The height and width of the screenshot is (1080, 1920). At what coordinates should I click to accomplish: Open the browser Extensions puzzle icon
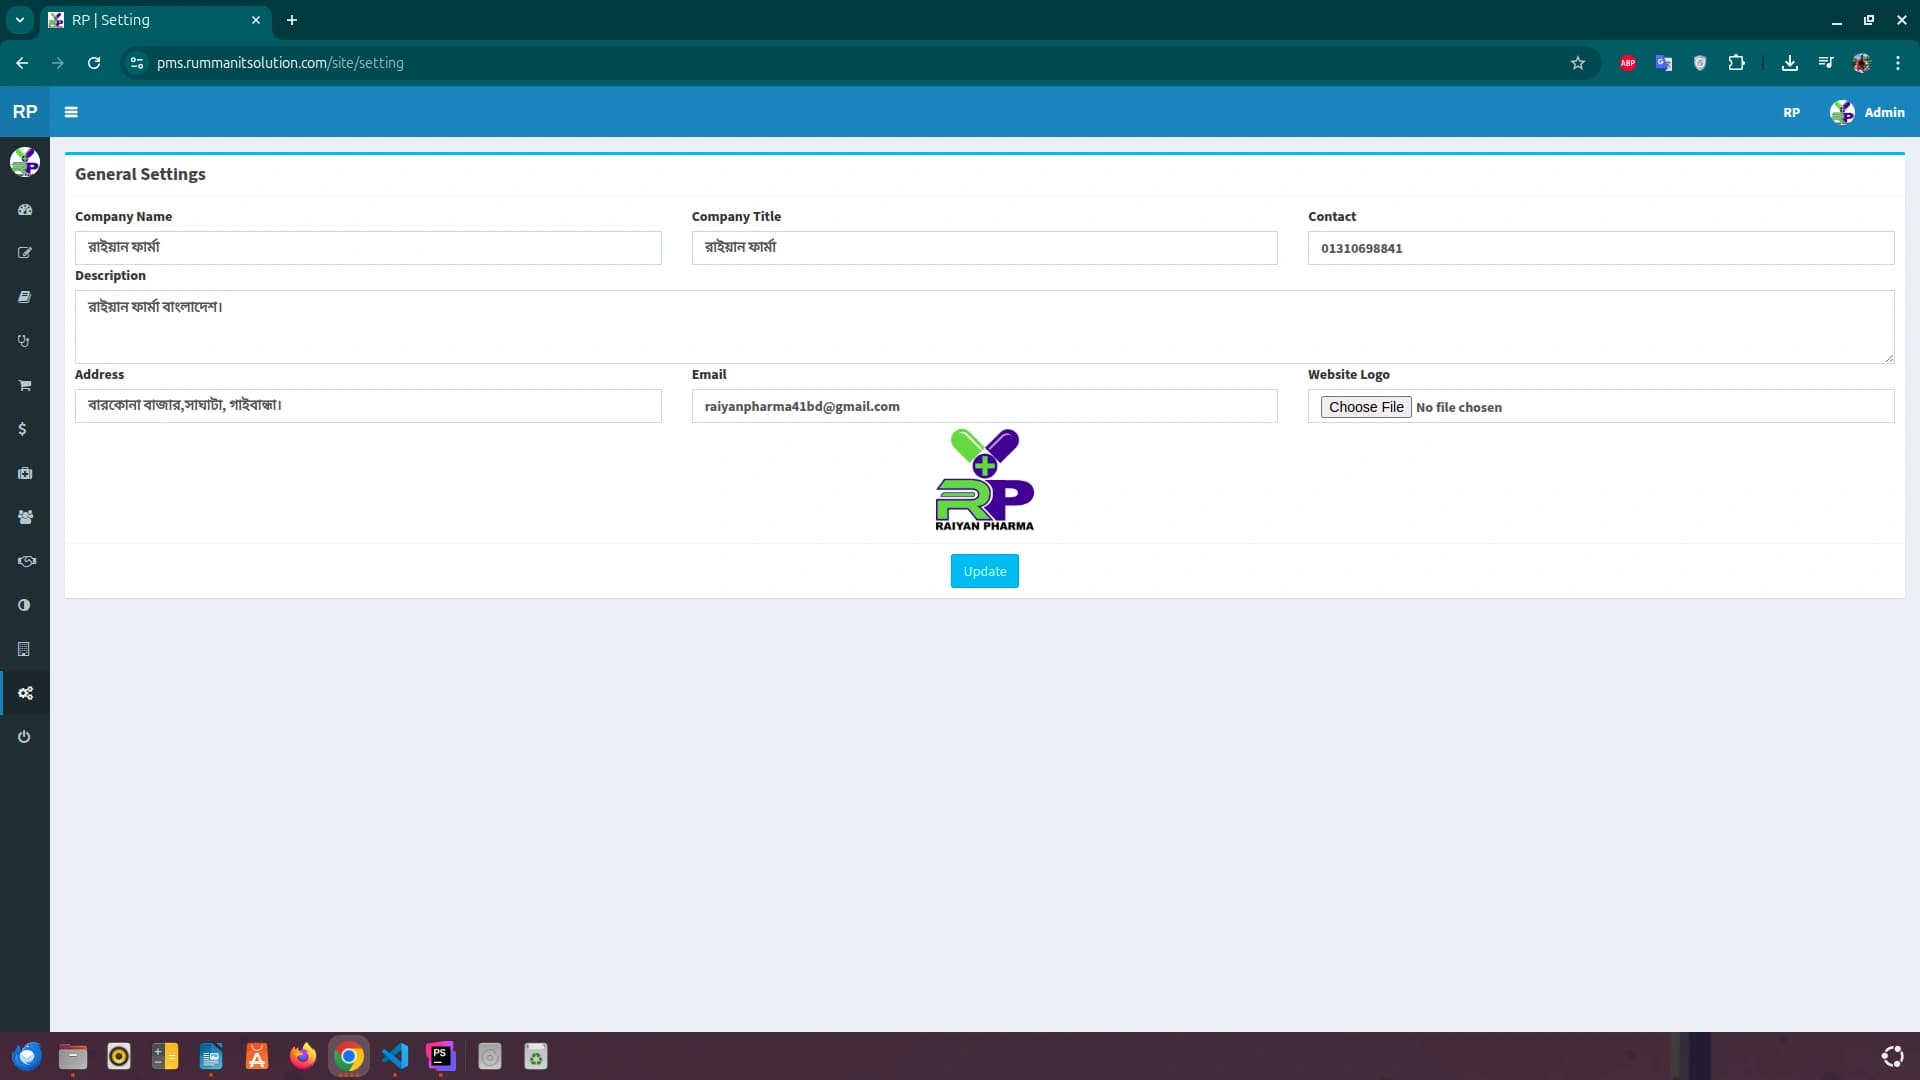pyautogui.click(x=1737, y=63)
